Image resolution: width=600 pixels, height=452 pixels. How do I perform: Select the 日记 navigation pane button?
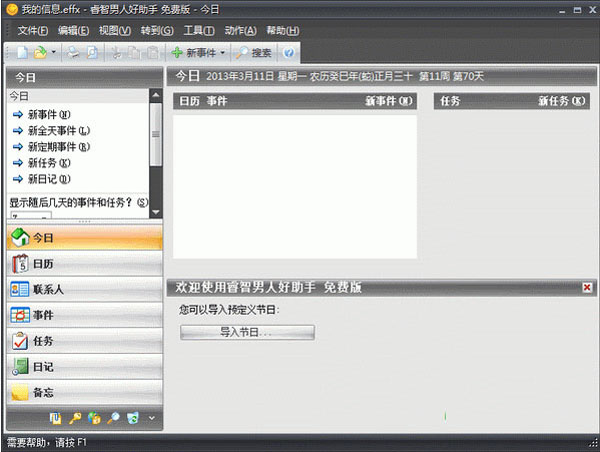tap(85, 367)
